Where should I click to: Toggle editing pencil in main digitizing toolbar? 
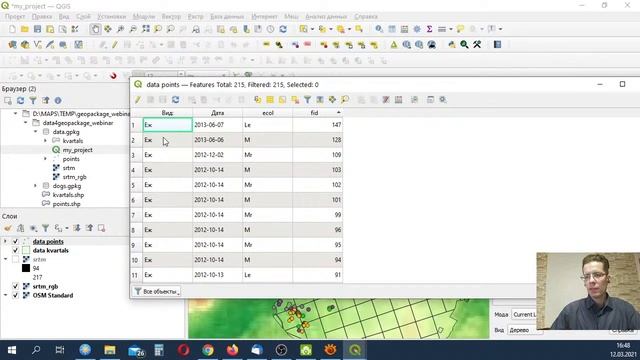[x=115, y=44]
